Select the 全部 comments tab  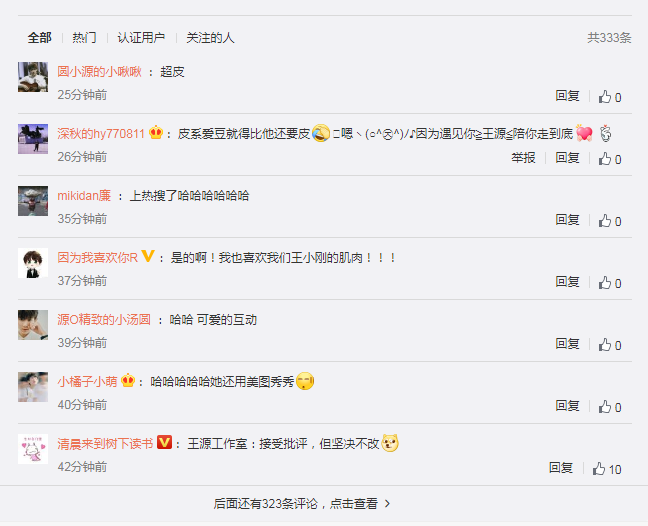click(x=40, y=38)
